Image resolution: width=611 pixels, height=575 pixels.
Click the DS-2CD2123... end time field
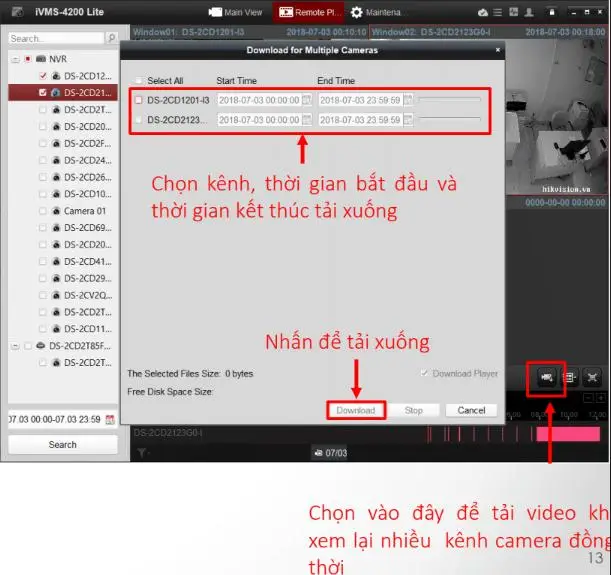[x=360, y=120]
